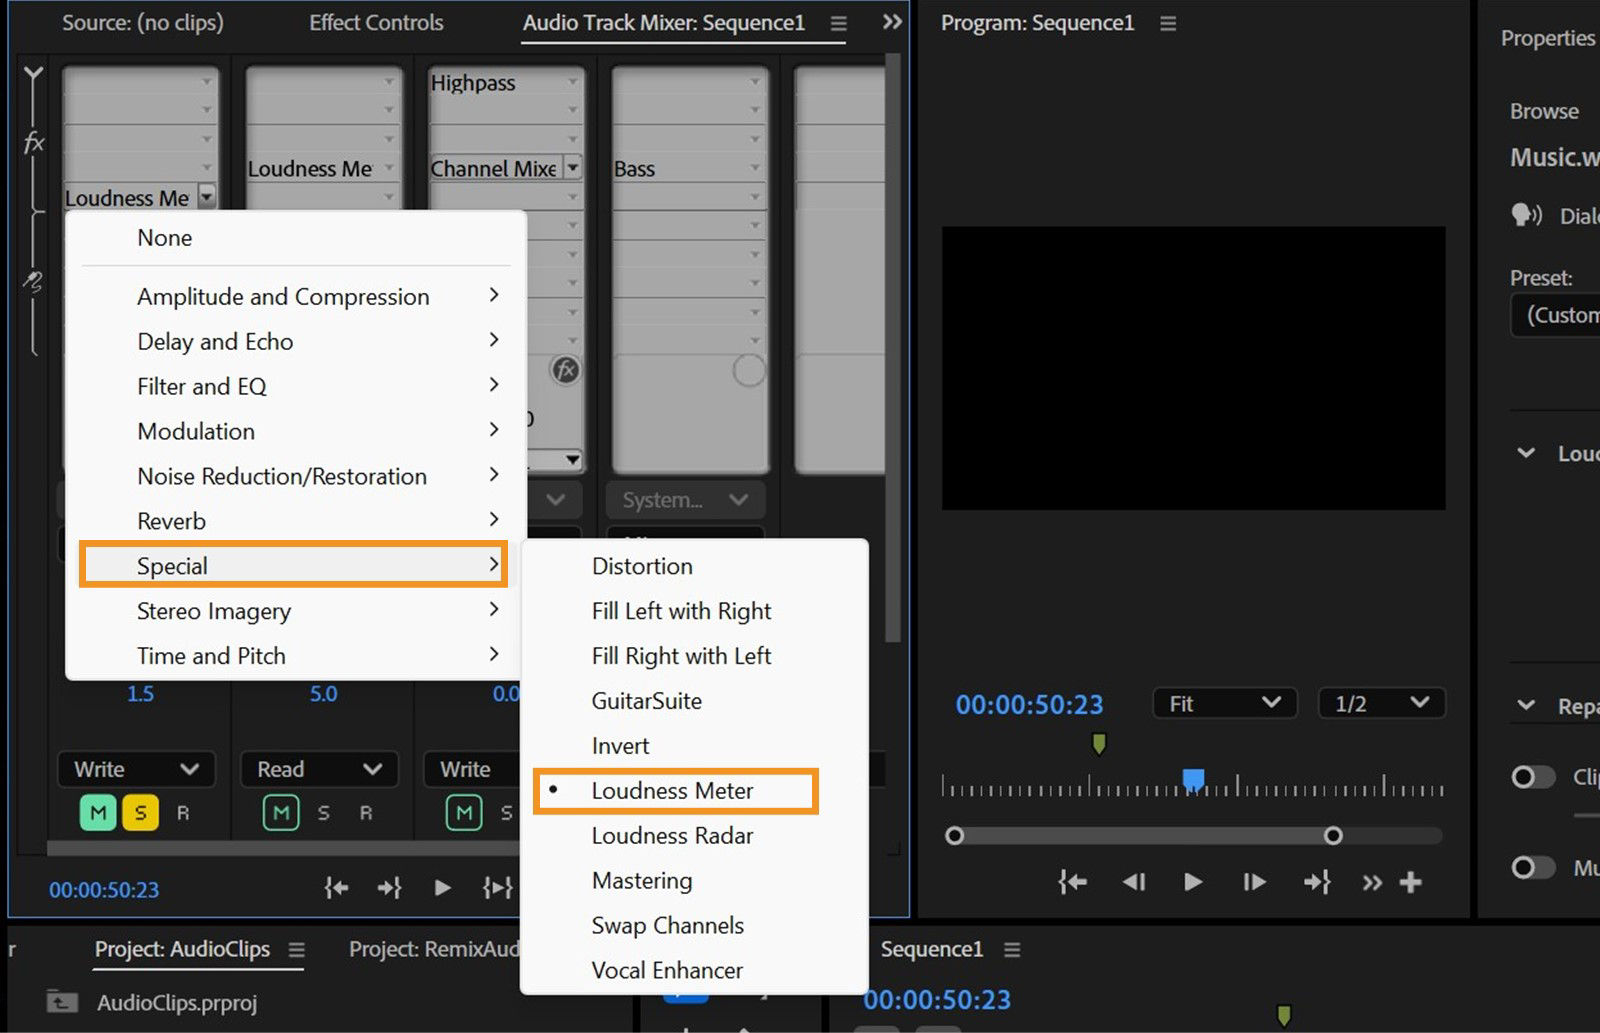
Task: Click the Go to Out point icon
Action: coord(1317,882)
